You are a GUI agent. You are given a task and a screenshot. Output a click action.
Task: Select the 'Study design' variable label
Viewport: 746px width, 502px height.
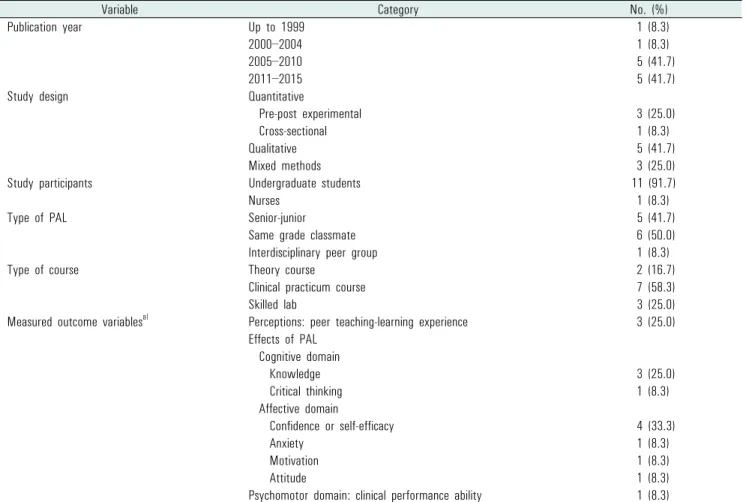coord(38,97)
